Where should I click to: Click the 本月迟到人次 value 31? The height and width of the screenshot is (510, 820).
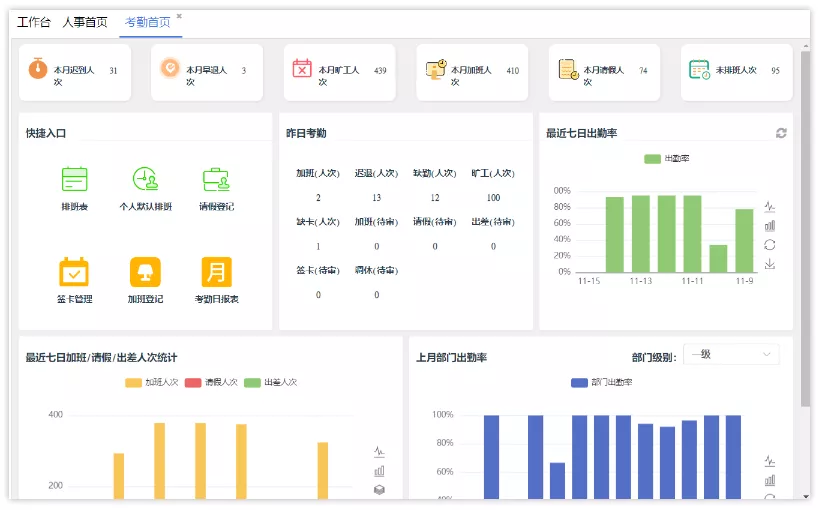[113, 71]
